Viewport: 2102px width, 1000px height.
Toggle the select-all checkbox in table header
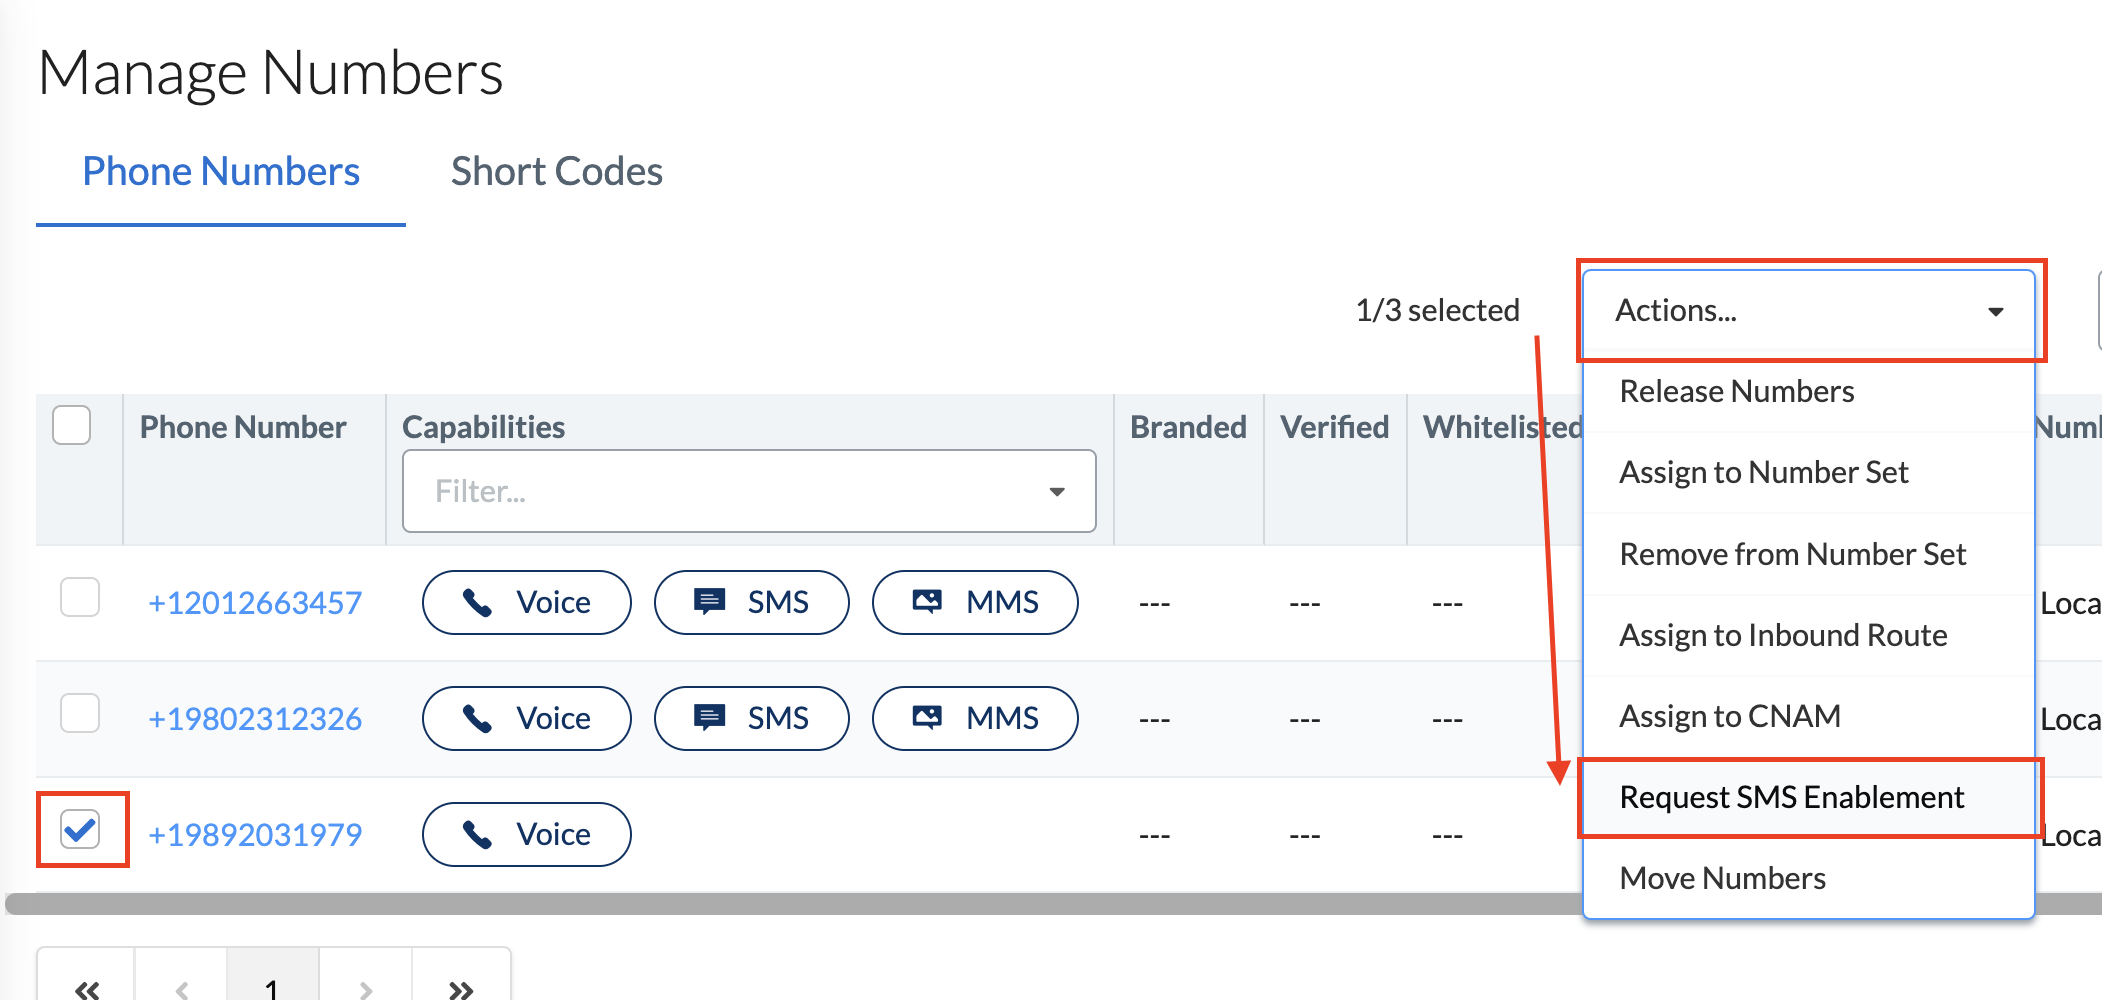click(71, 425)
